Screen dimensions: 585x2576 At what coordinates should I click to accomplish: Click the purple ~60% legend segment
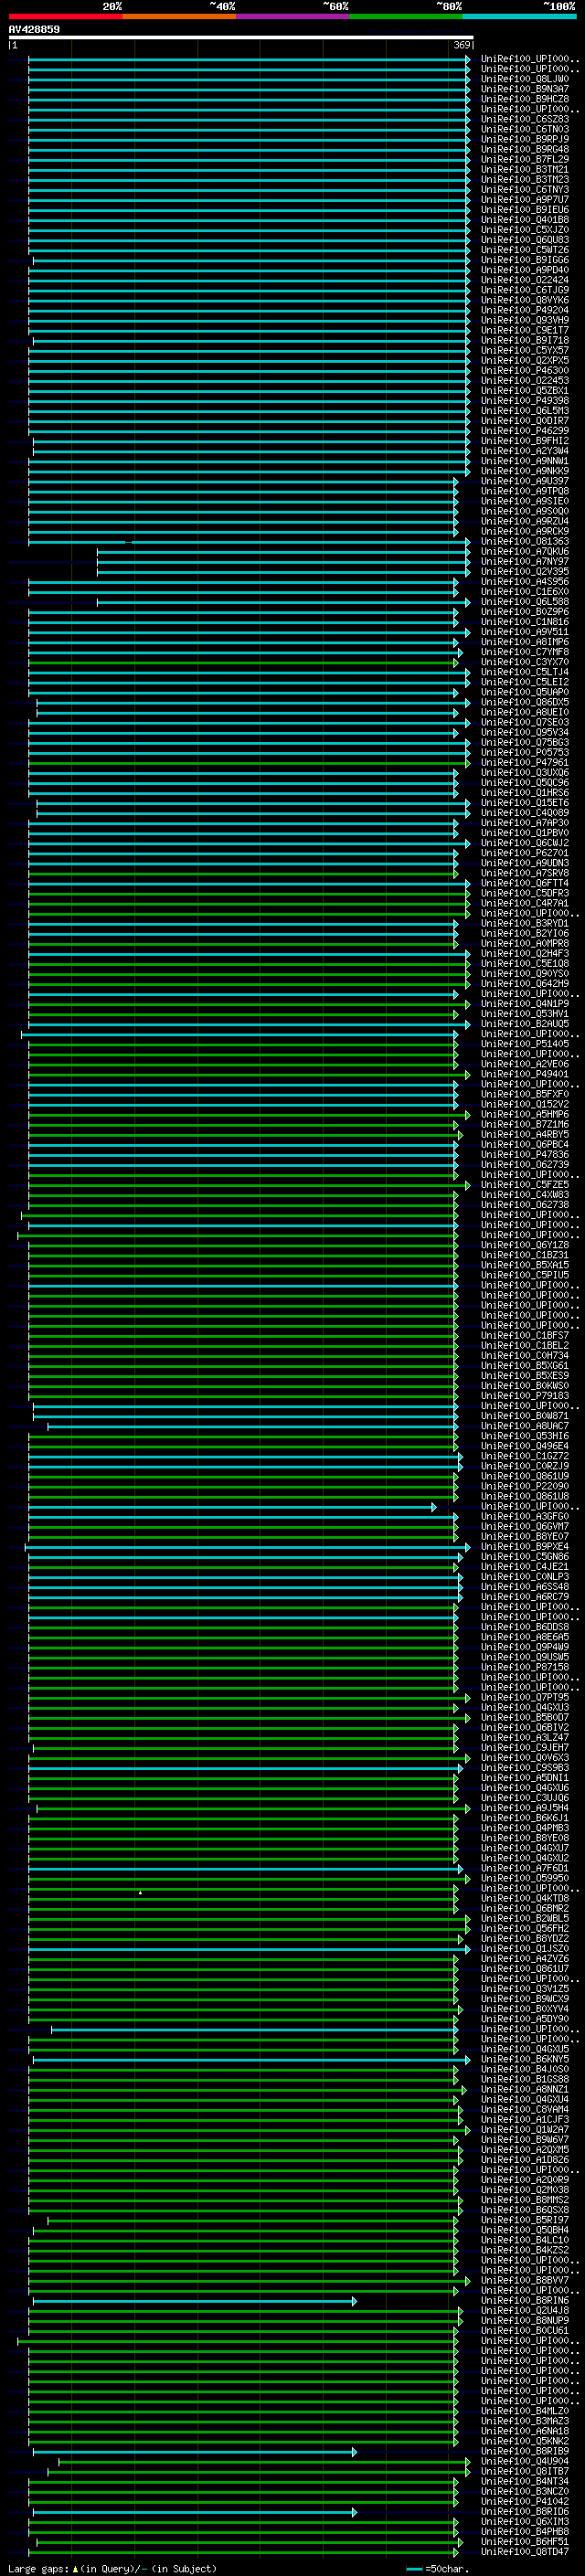tap(292, 16)
